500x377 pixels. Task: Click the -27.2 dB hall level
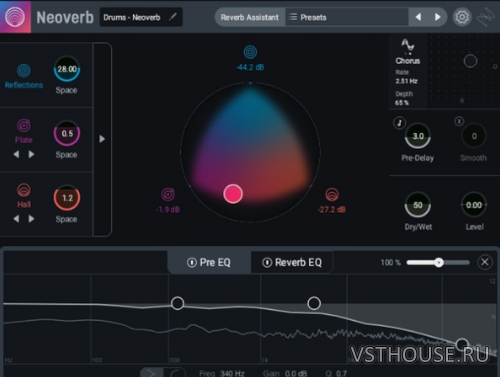pos(332,209)
